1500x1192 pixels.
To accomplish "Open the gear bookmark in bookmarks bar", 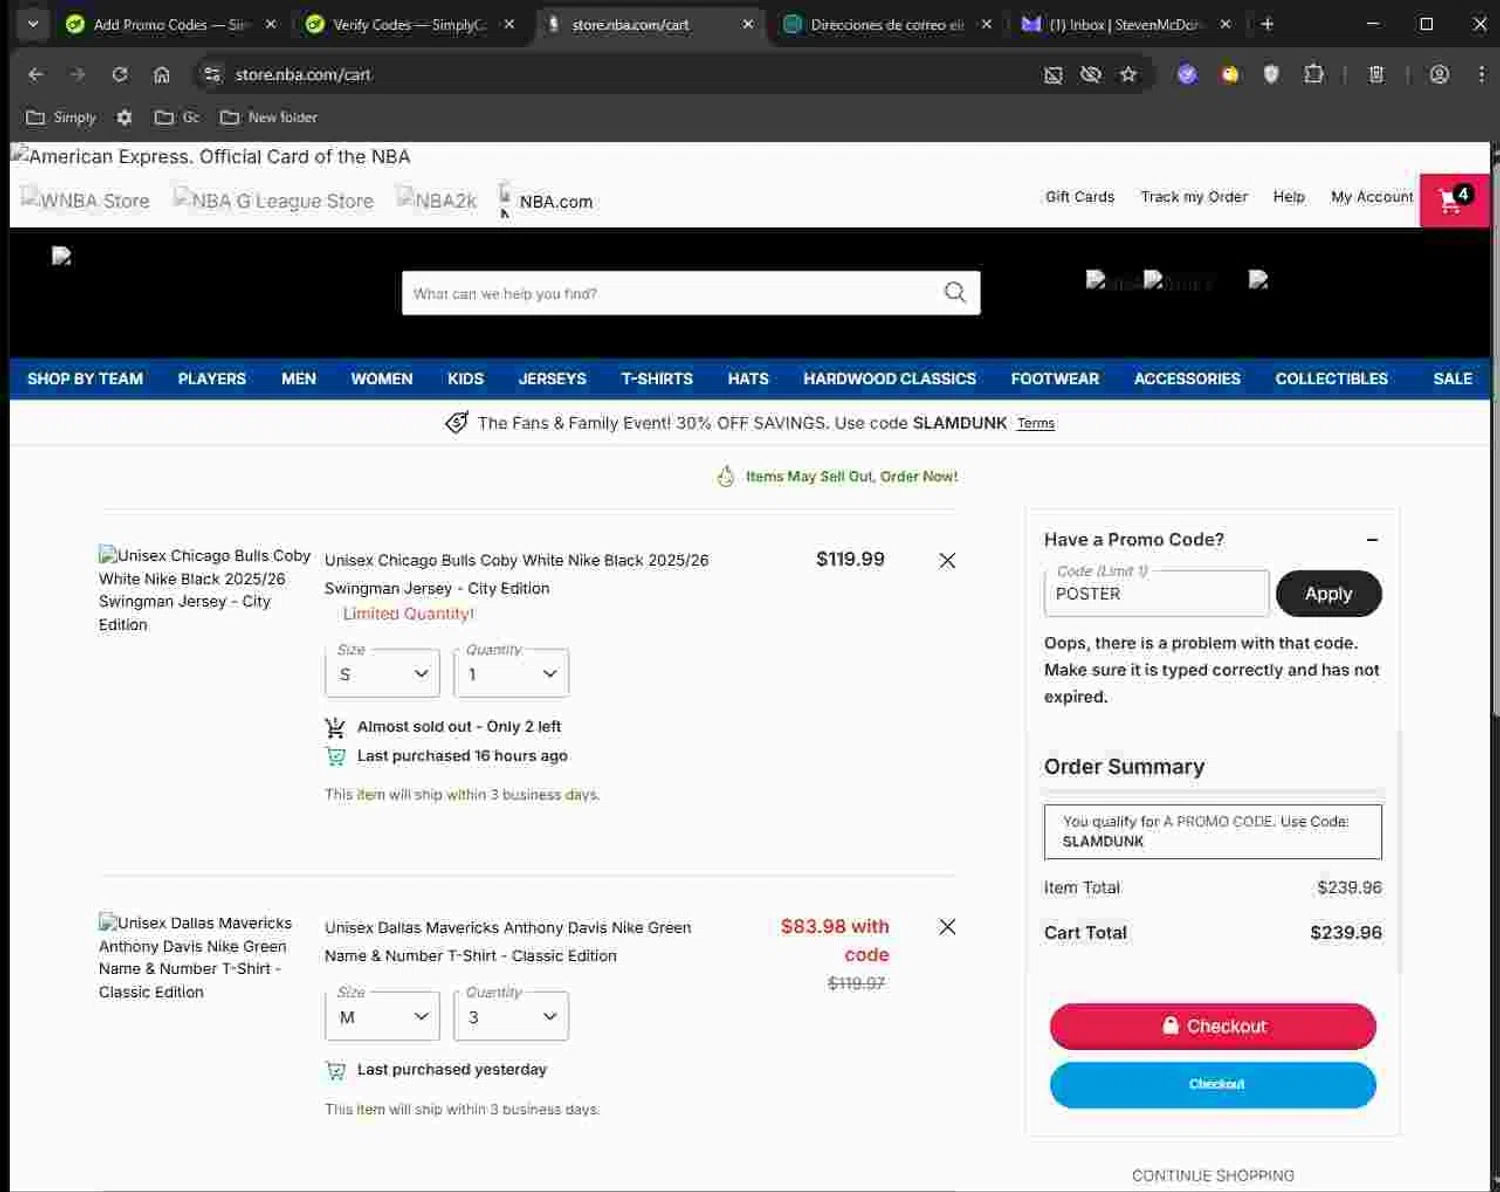I will coord(124,117).
